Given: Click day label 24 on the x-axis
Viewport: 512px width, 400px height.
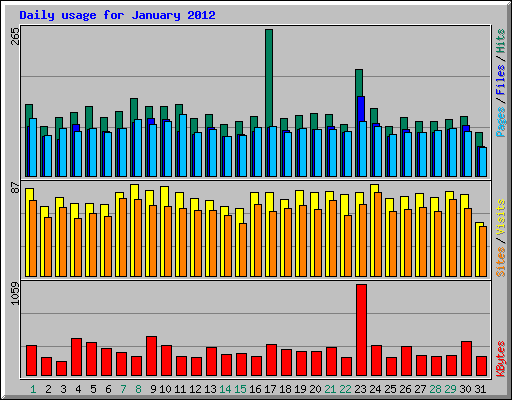Looking at the screenshot, I should (x=375, y=389).
